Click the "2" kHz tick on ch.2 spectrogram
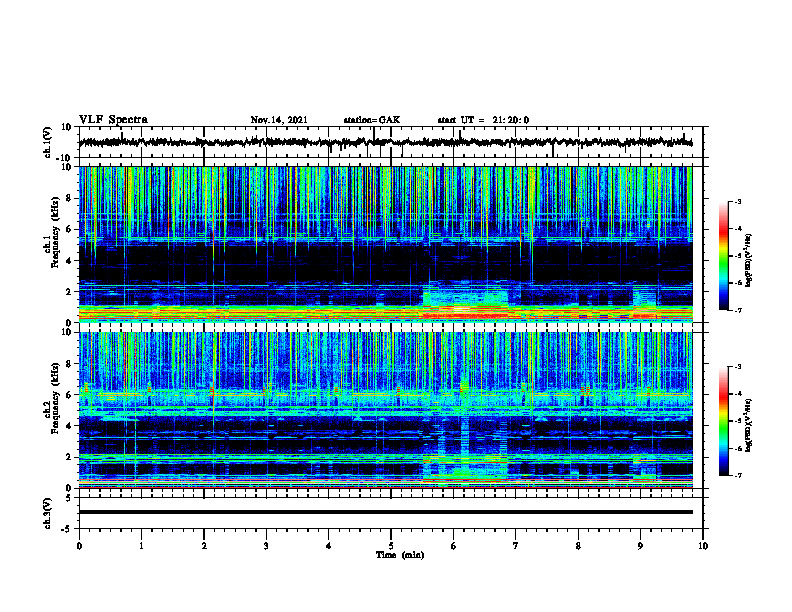This screenshot has height=612, width=792. [69, 457]
